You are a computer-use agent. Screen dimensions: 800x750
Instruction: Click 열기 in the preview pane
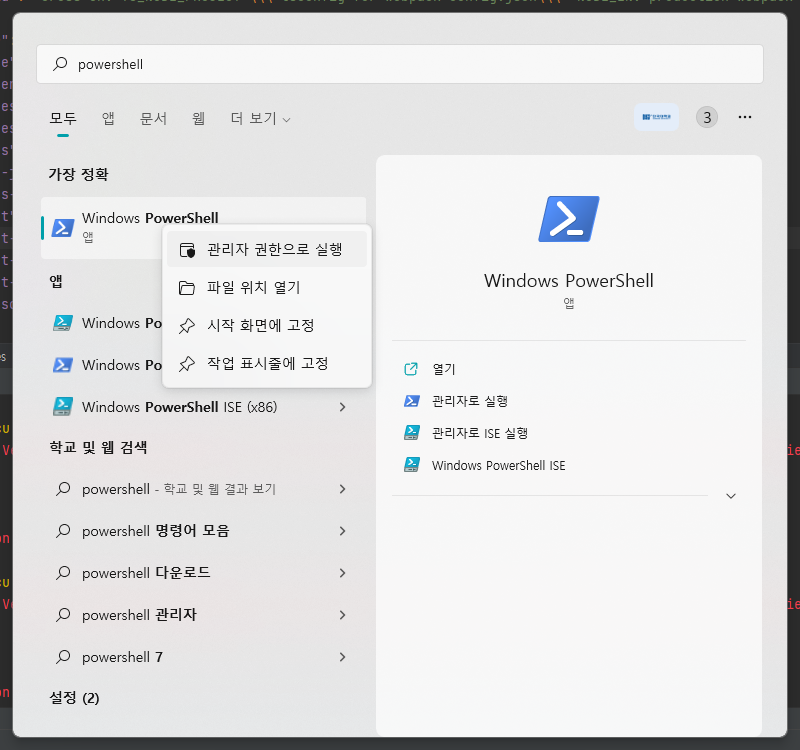[444, 369]
